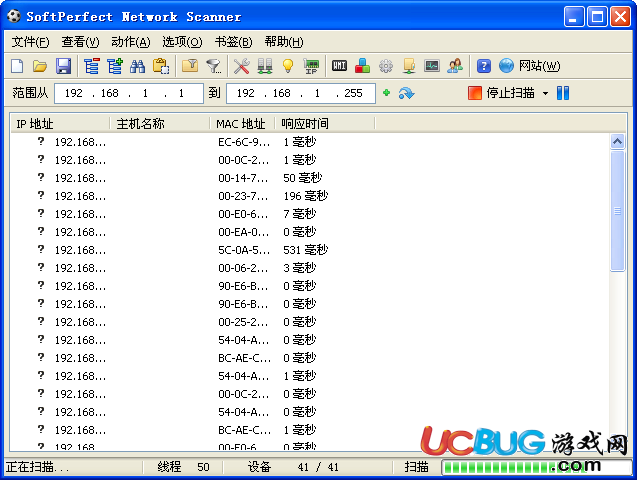Sort by the IP 地址 column header
Image resolution: width=637 pixels, height=480 pixels.
coord(60,123)
